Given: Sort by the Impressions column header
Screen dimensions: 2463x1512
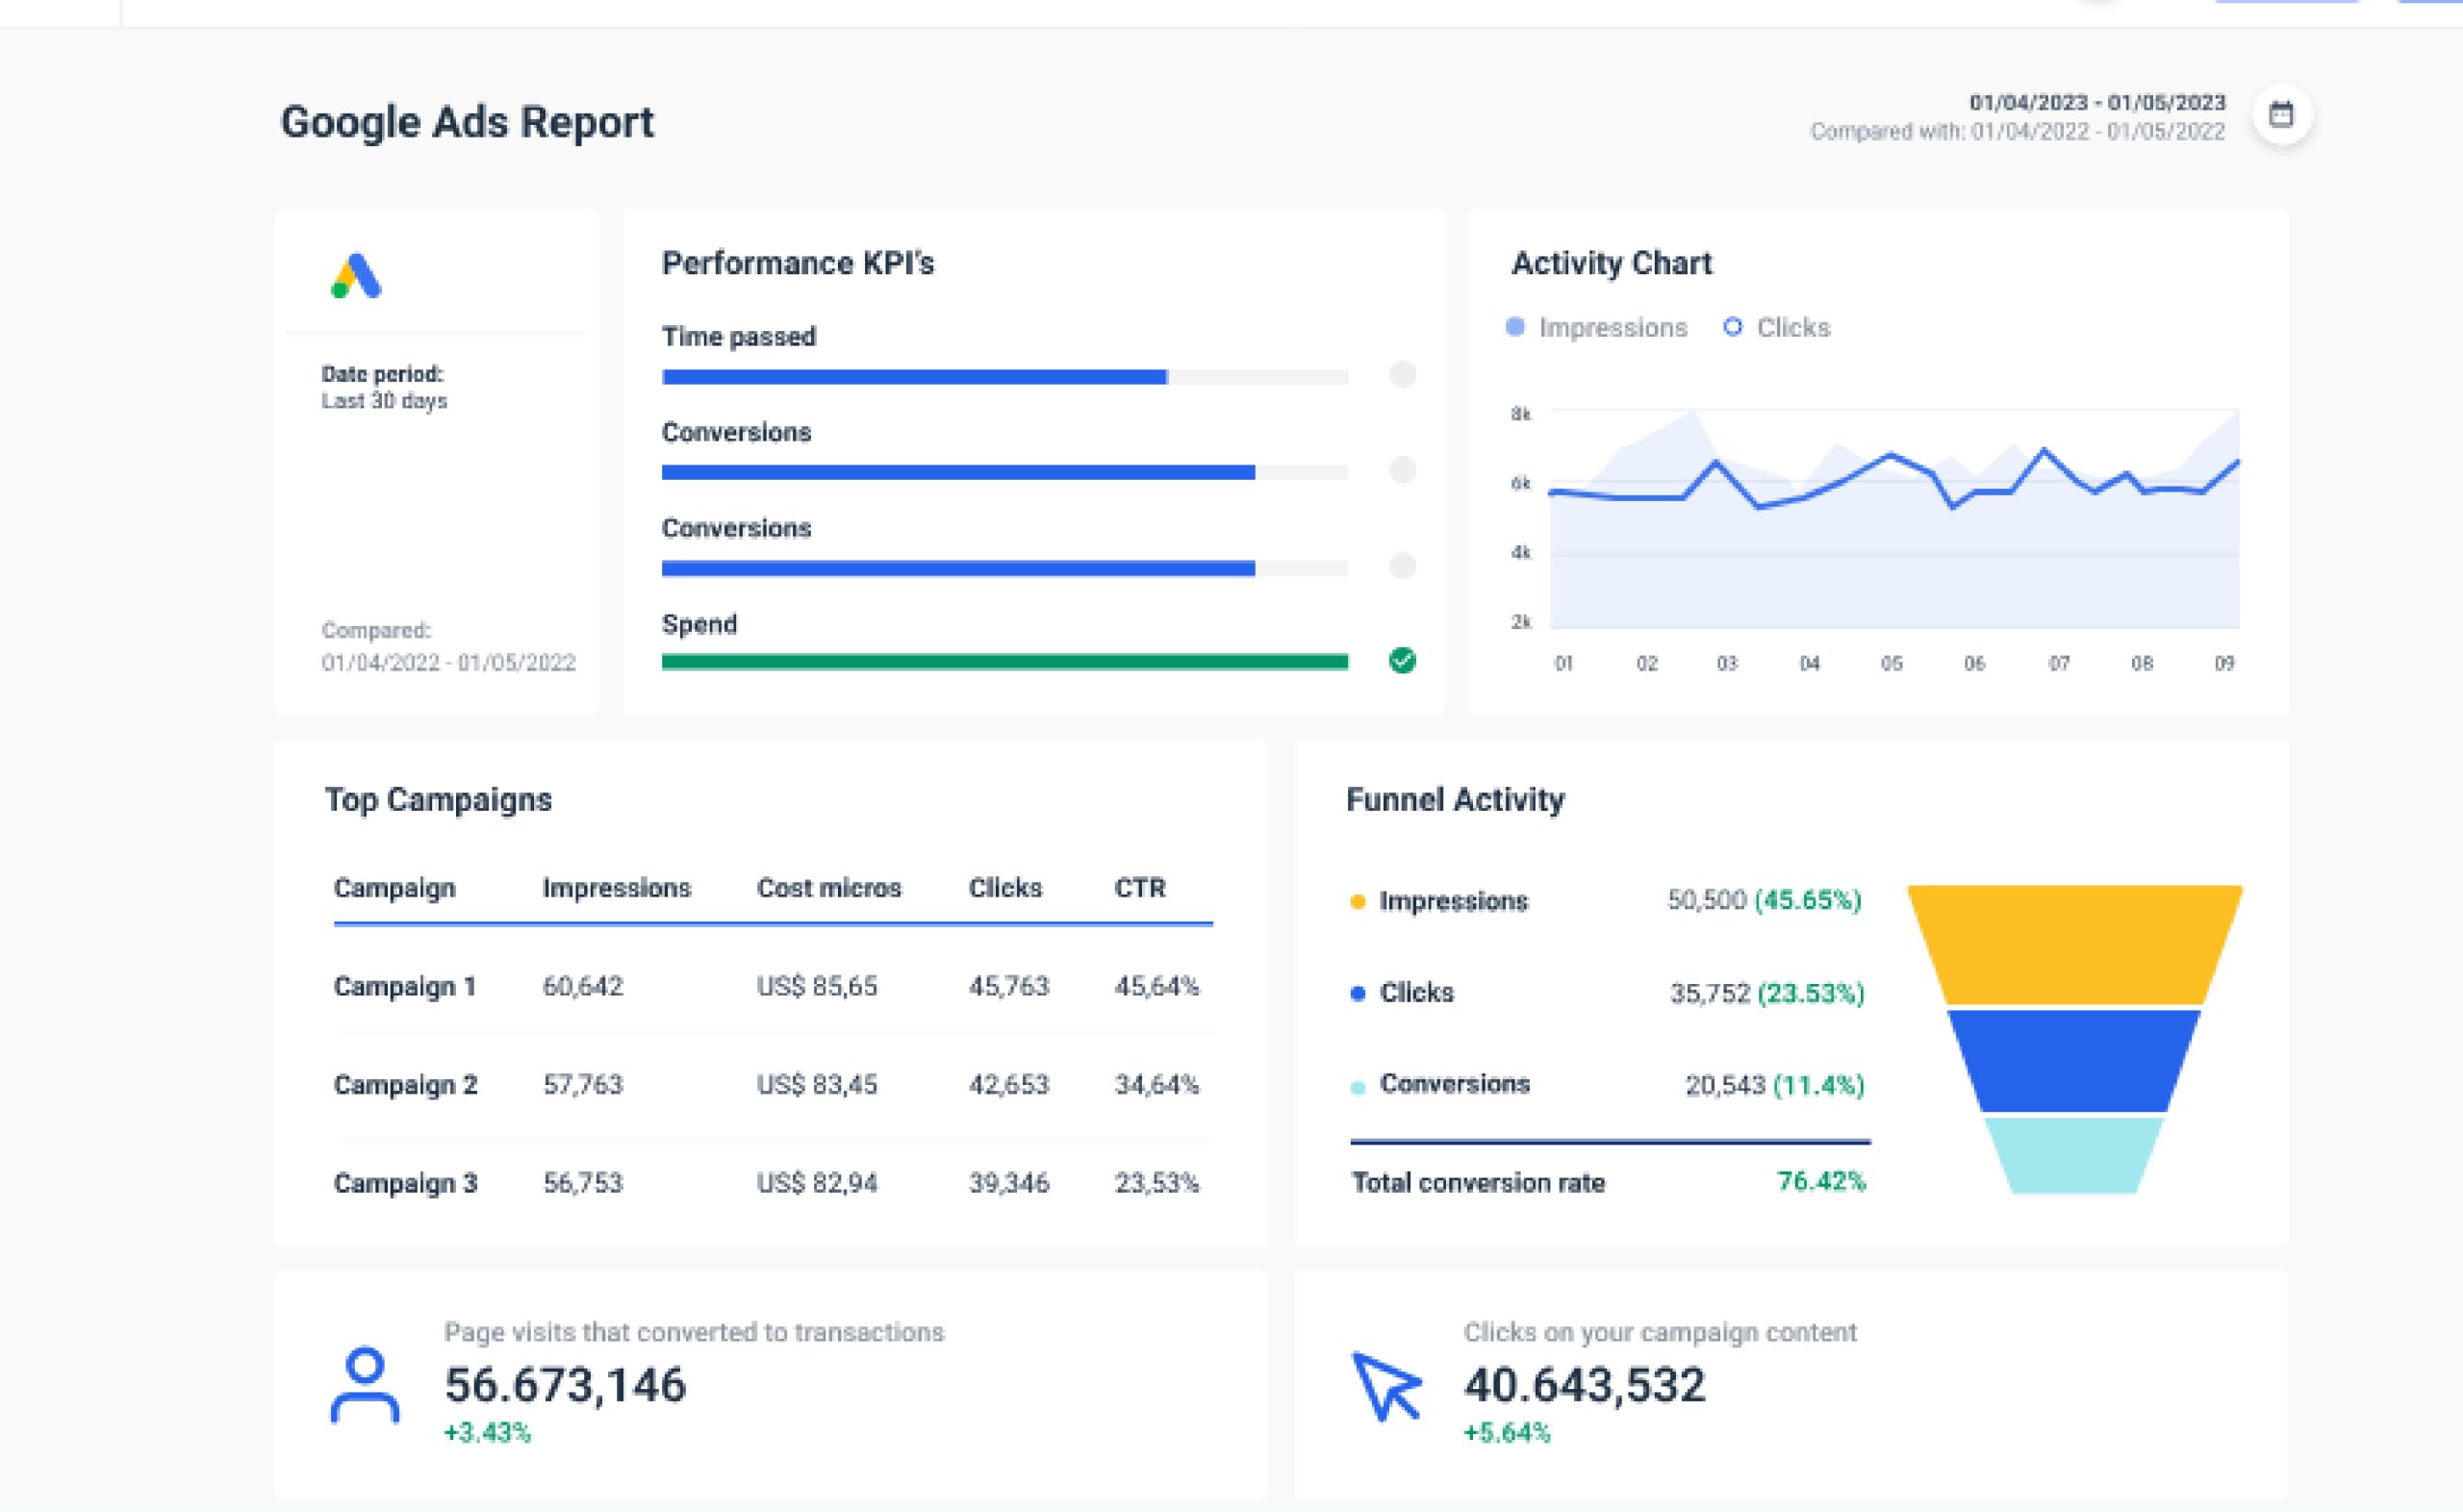Looking at the screenshot, I should (616, 888).
